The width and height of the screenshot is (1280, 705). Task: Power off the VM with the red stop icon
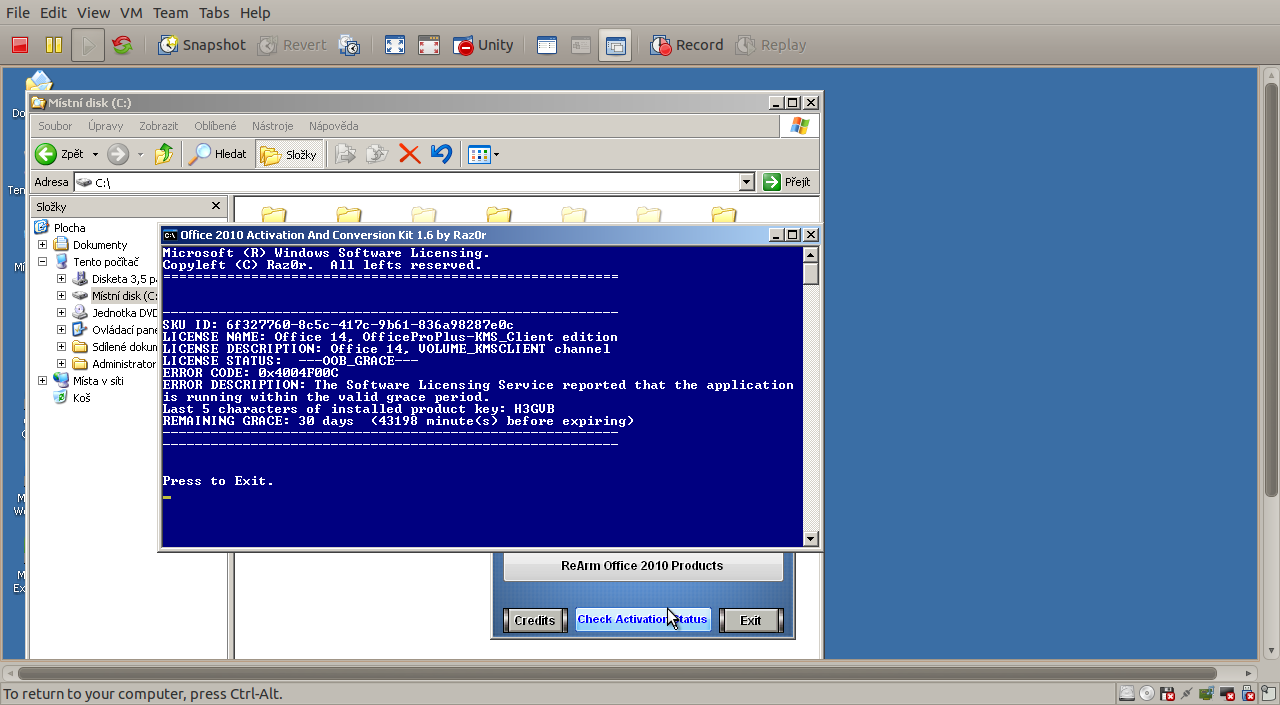pyautogui.click(x=19, y=45)
